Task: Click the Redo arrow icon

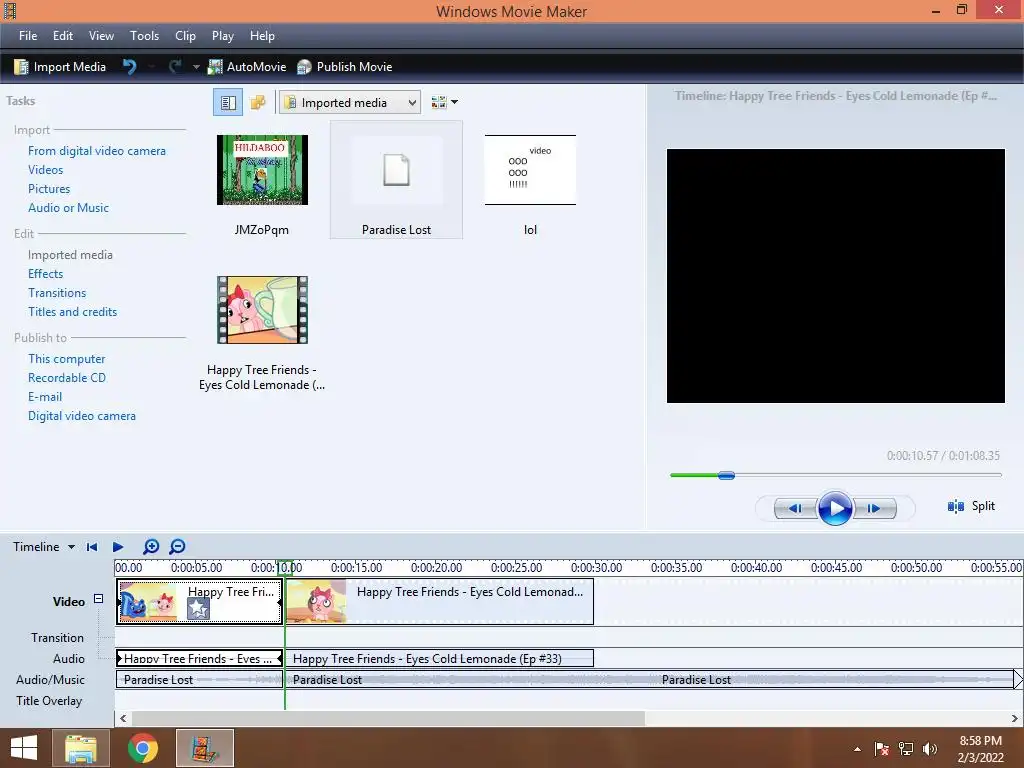Action: pos(175,67)
